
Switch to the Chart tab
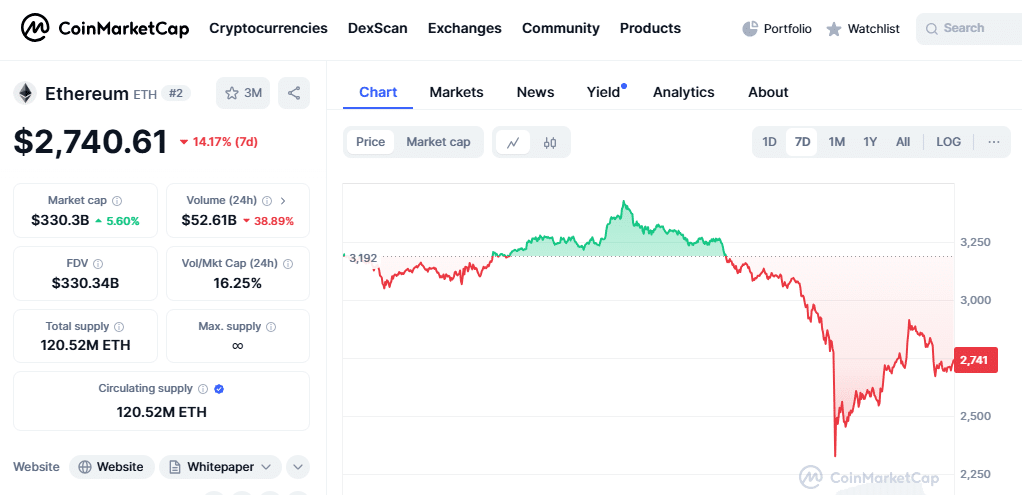pyautogui.click(x=378, y=93)
